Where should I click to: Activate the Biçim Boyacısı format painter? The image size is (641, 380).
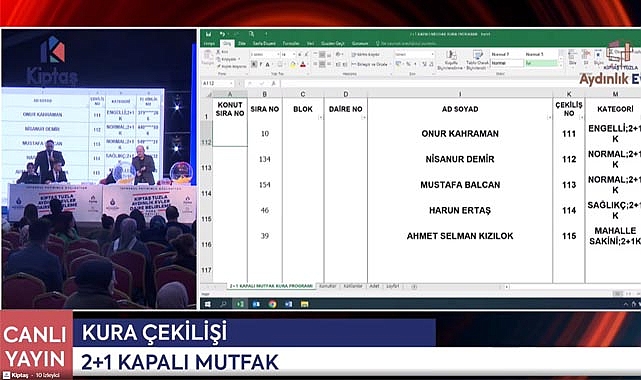(231, 66)
